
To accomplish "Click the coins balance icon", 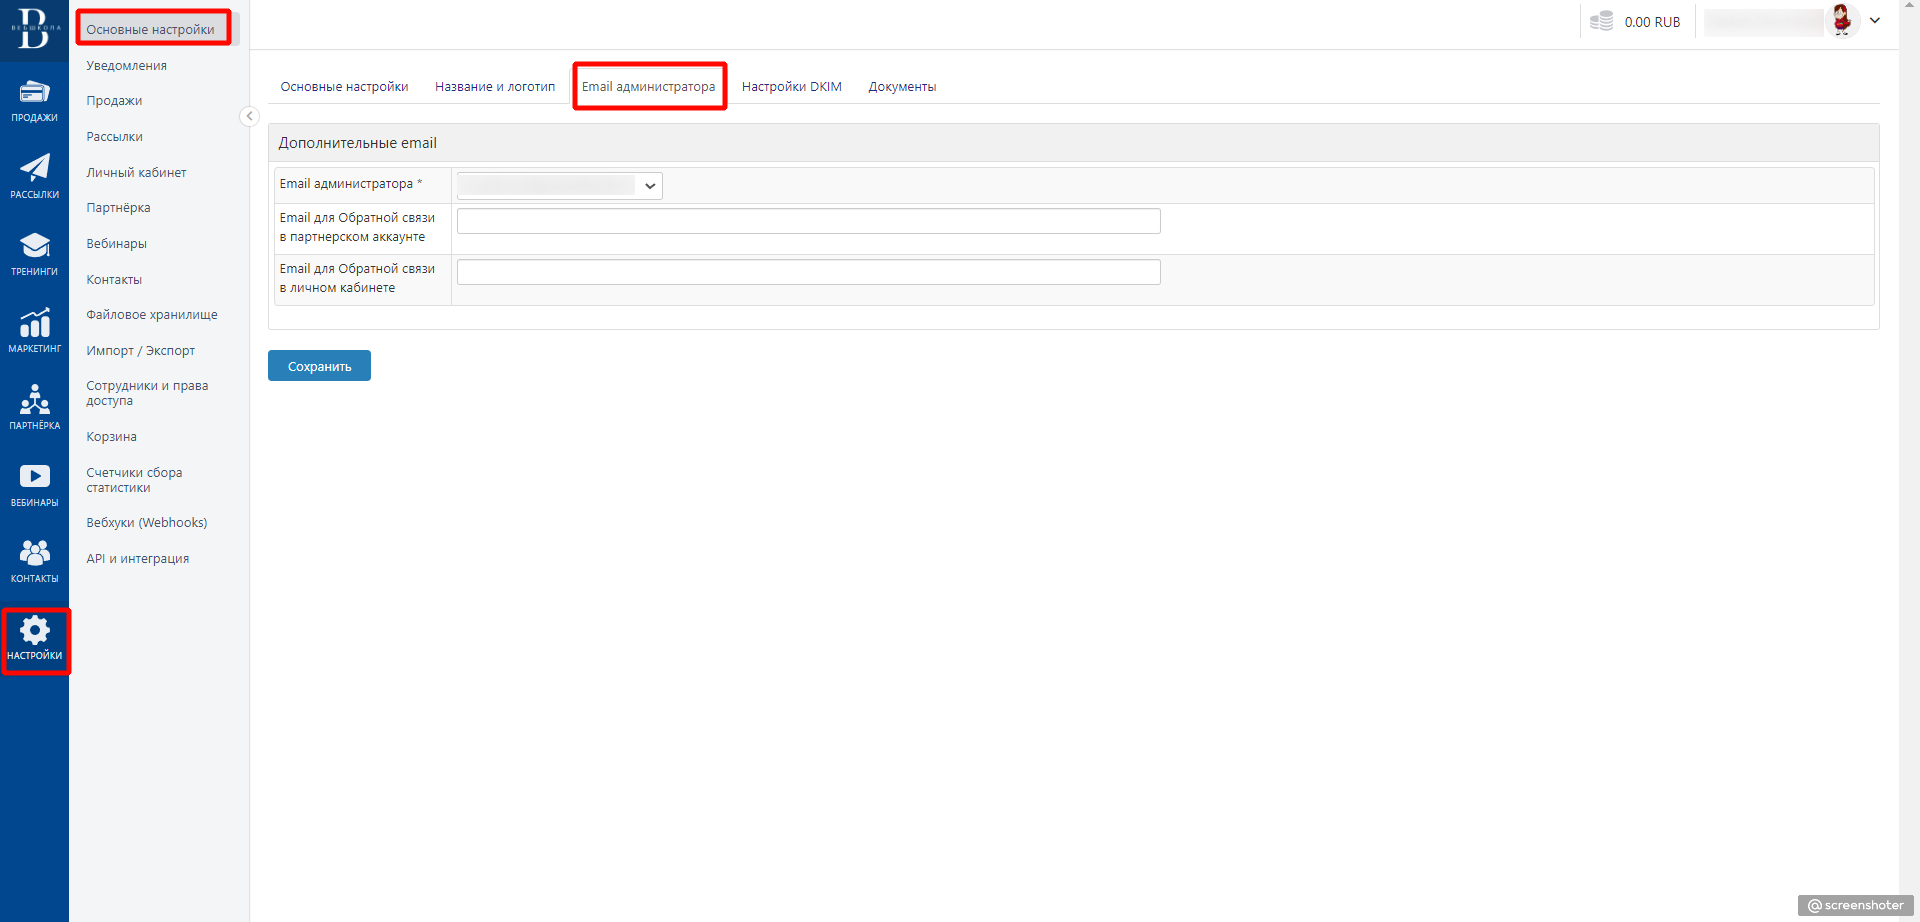I will (1601, 21).
